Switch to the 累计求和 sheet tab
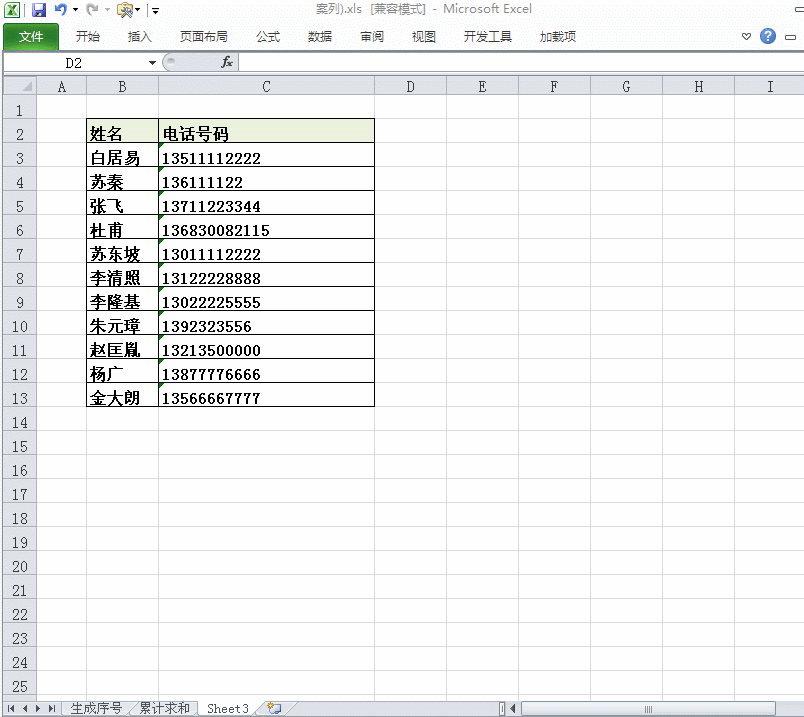Viewport: 804px width, 717px height. click(x=165, y=709)
